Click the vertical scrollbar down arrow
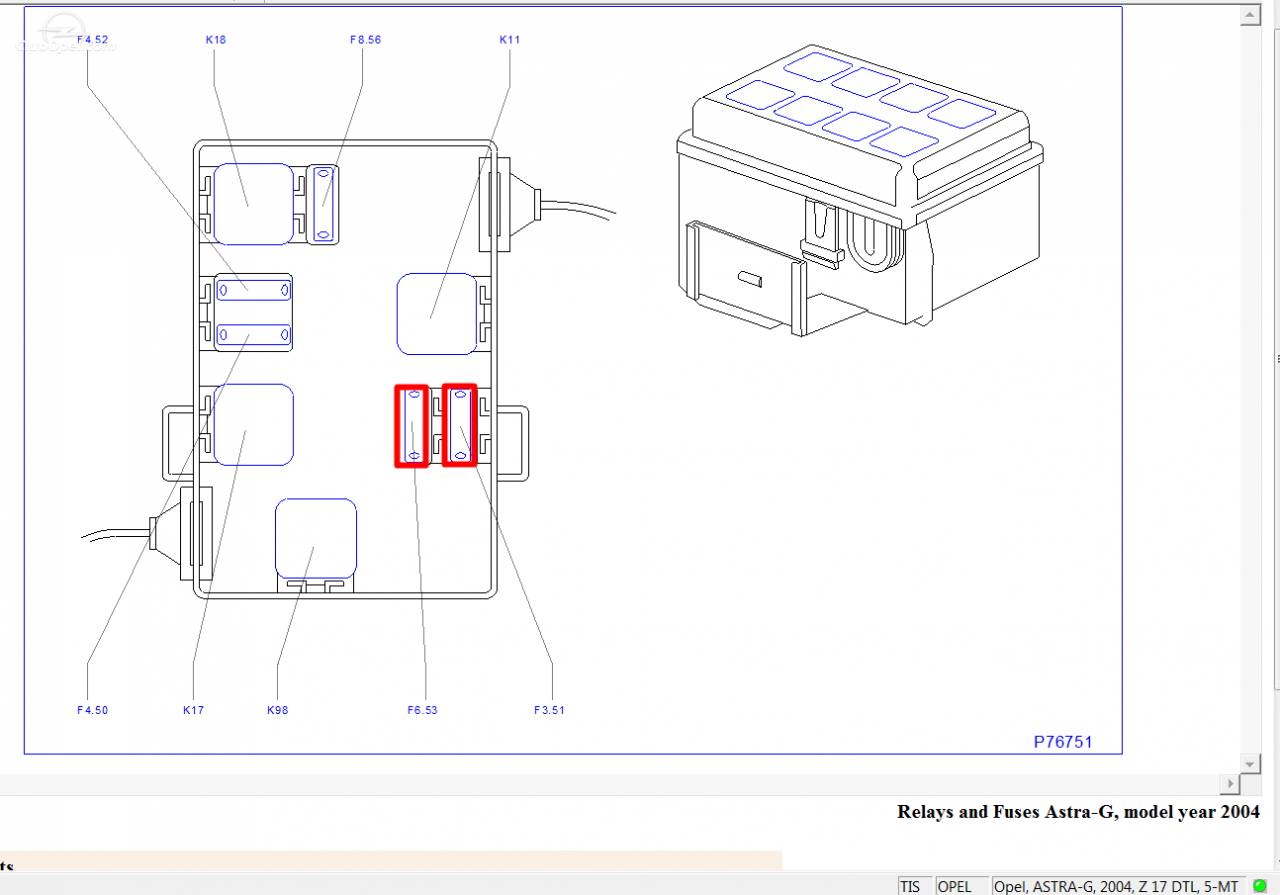Viewport: 1280px width, 895px height. tap(1249, 764)
